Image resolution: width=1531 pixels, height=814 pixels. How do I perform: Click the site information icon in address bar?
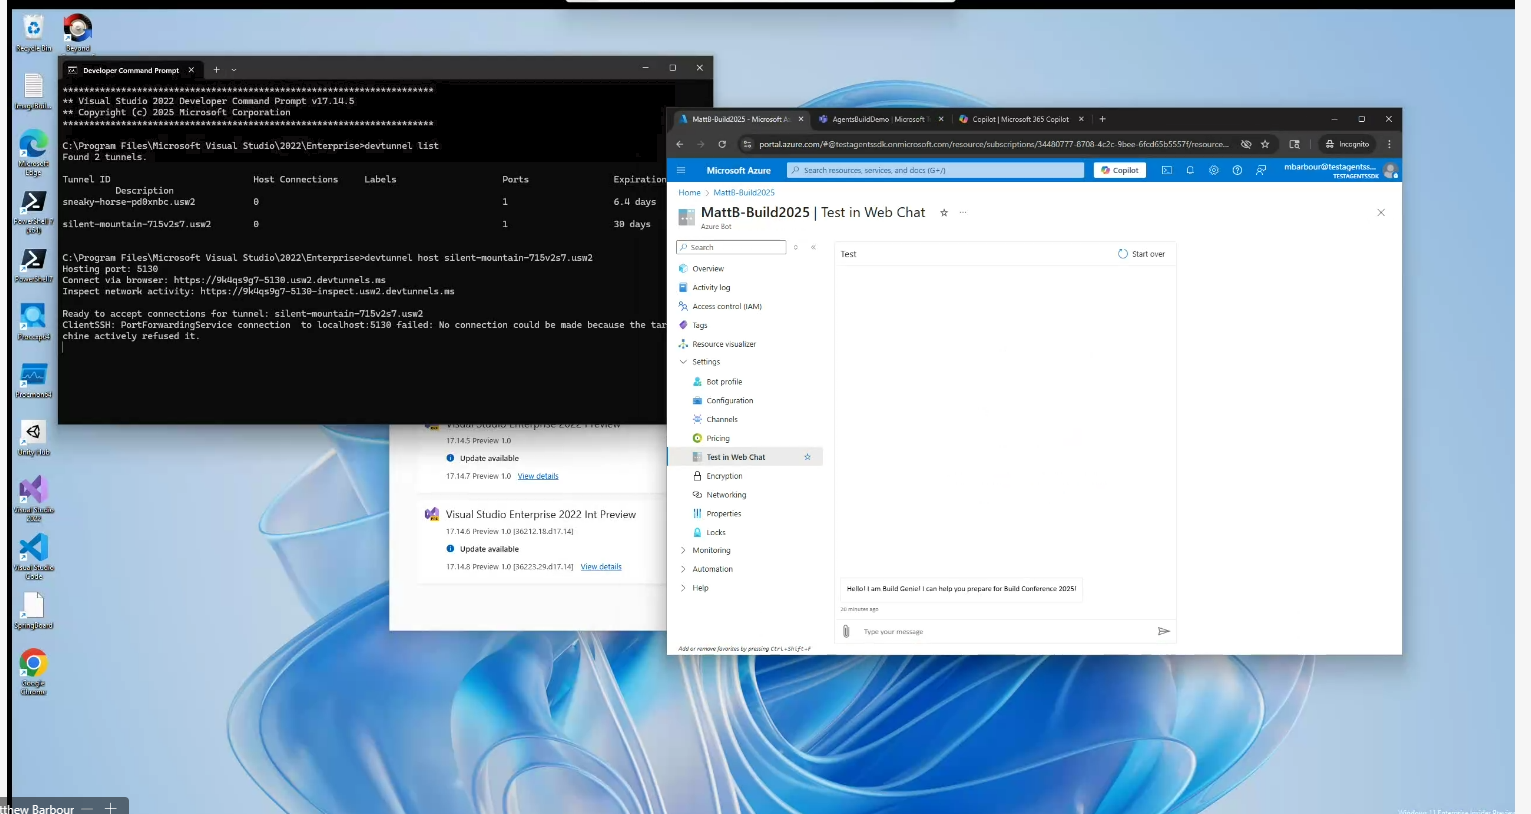click(x=747, y=144)
